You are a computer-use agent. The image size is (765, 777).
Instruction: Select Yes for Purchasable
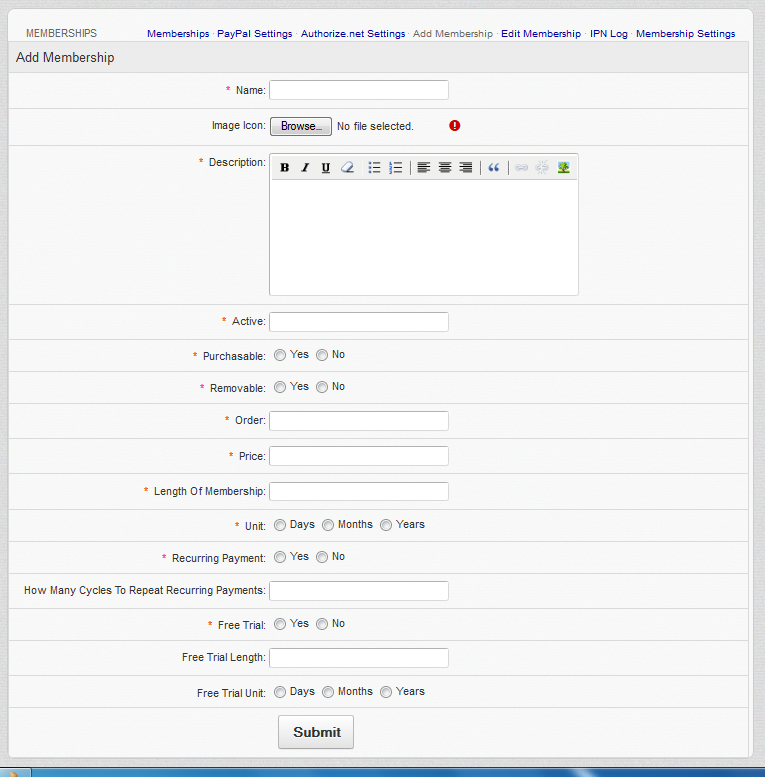pyautogui.click(x=280, y=355)
